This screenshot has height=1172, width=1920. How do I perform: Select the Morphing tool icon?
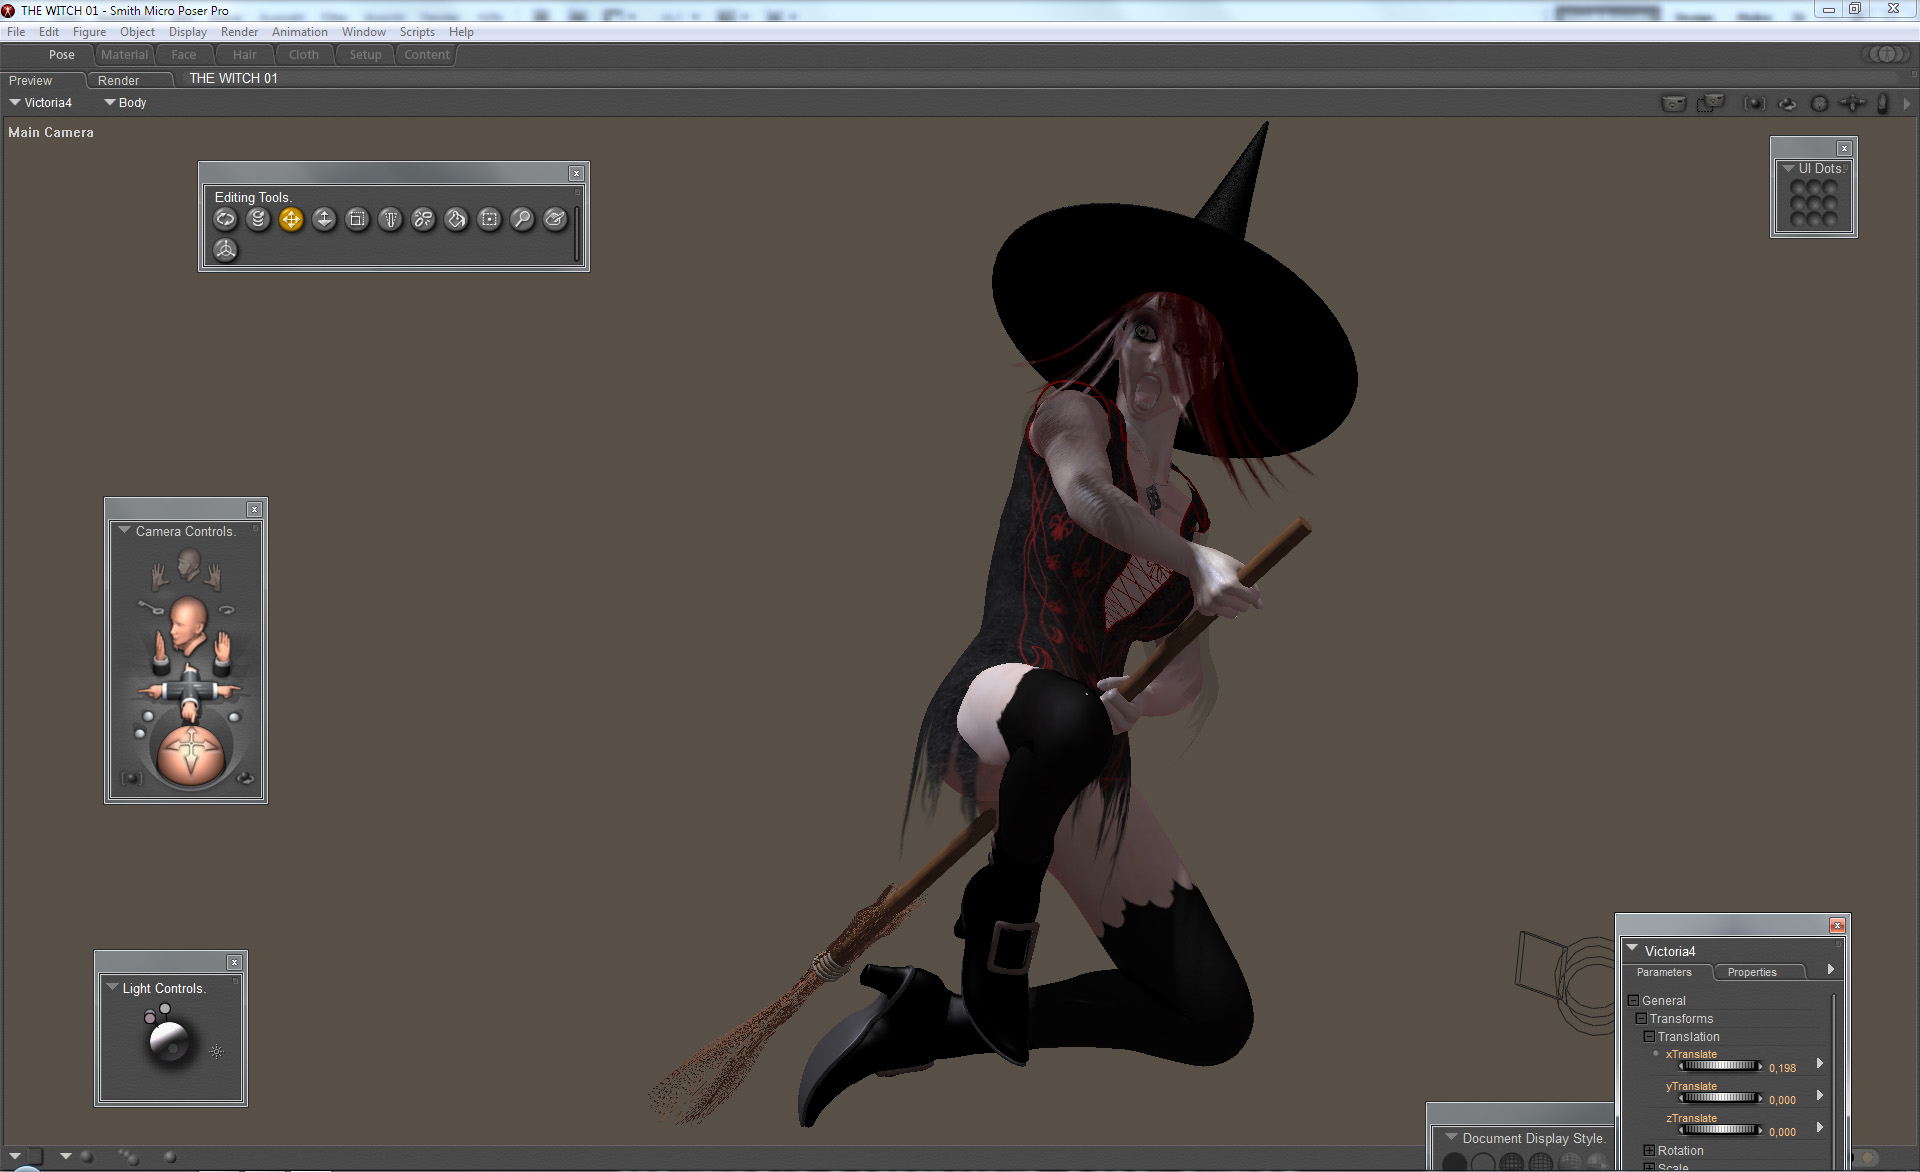(555, 219)
